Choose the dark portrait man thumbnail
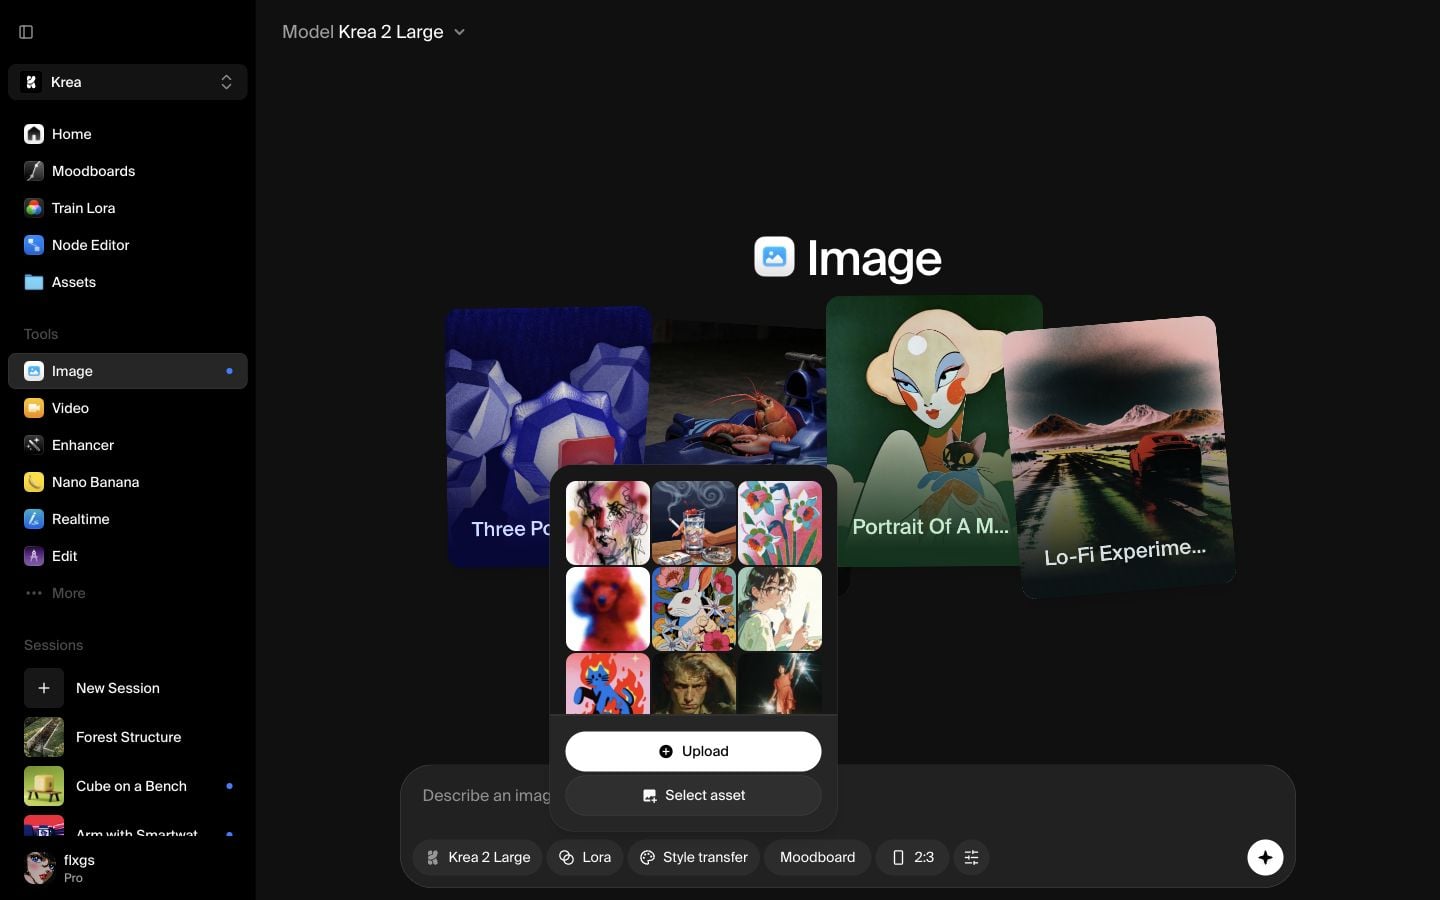The image size is (1440, 900). (x=694, y=683)
